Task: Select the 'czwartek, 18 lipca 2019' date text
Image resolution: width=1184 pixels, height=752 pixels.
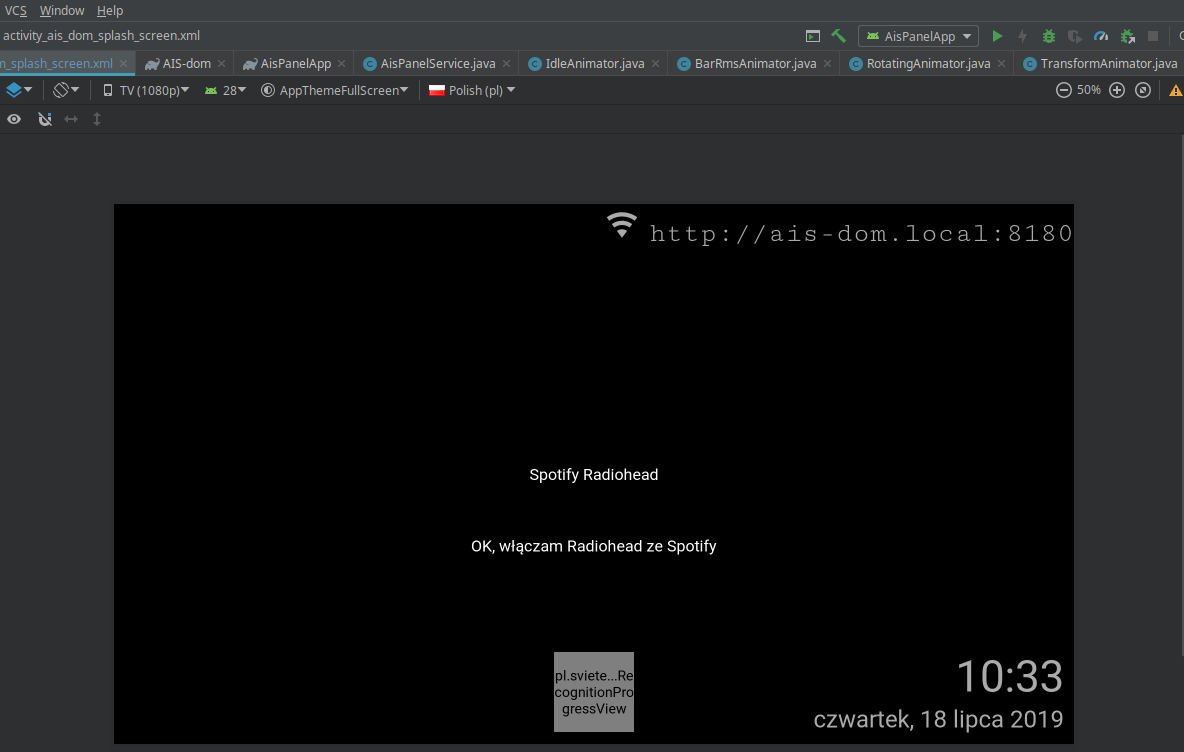Action: tap(938, 719)
